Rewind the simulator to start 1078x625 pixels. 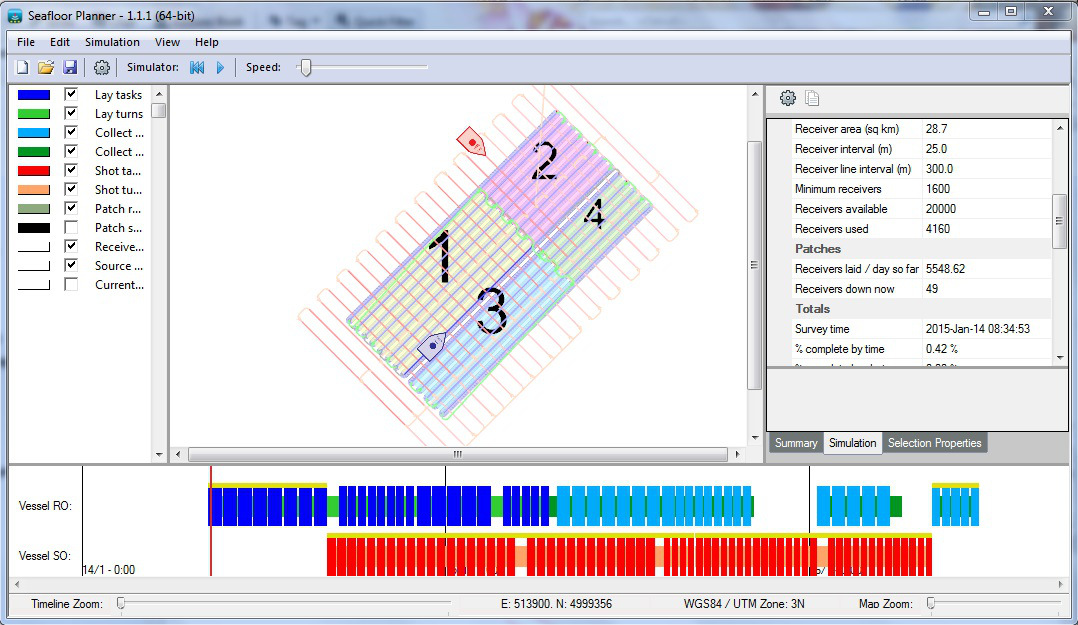coord(197,67)
